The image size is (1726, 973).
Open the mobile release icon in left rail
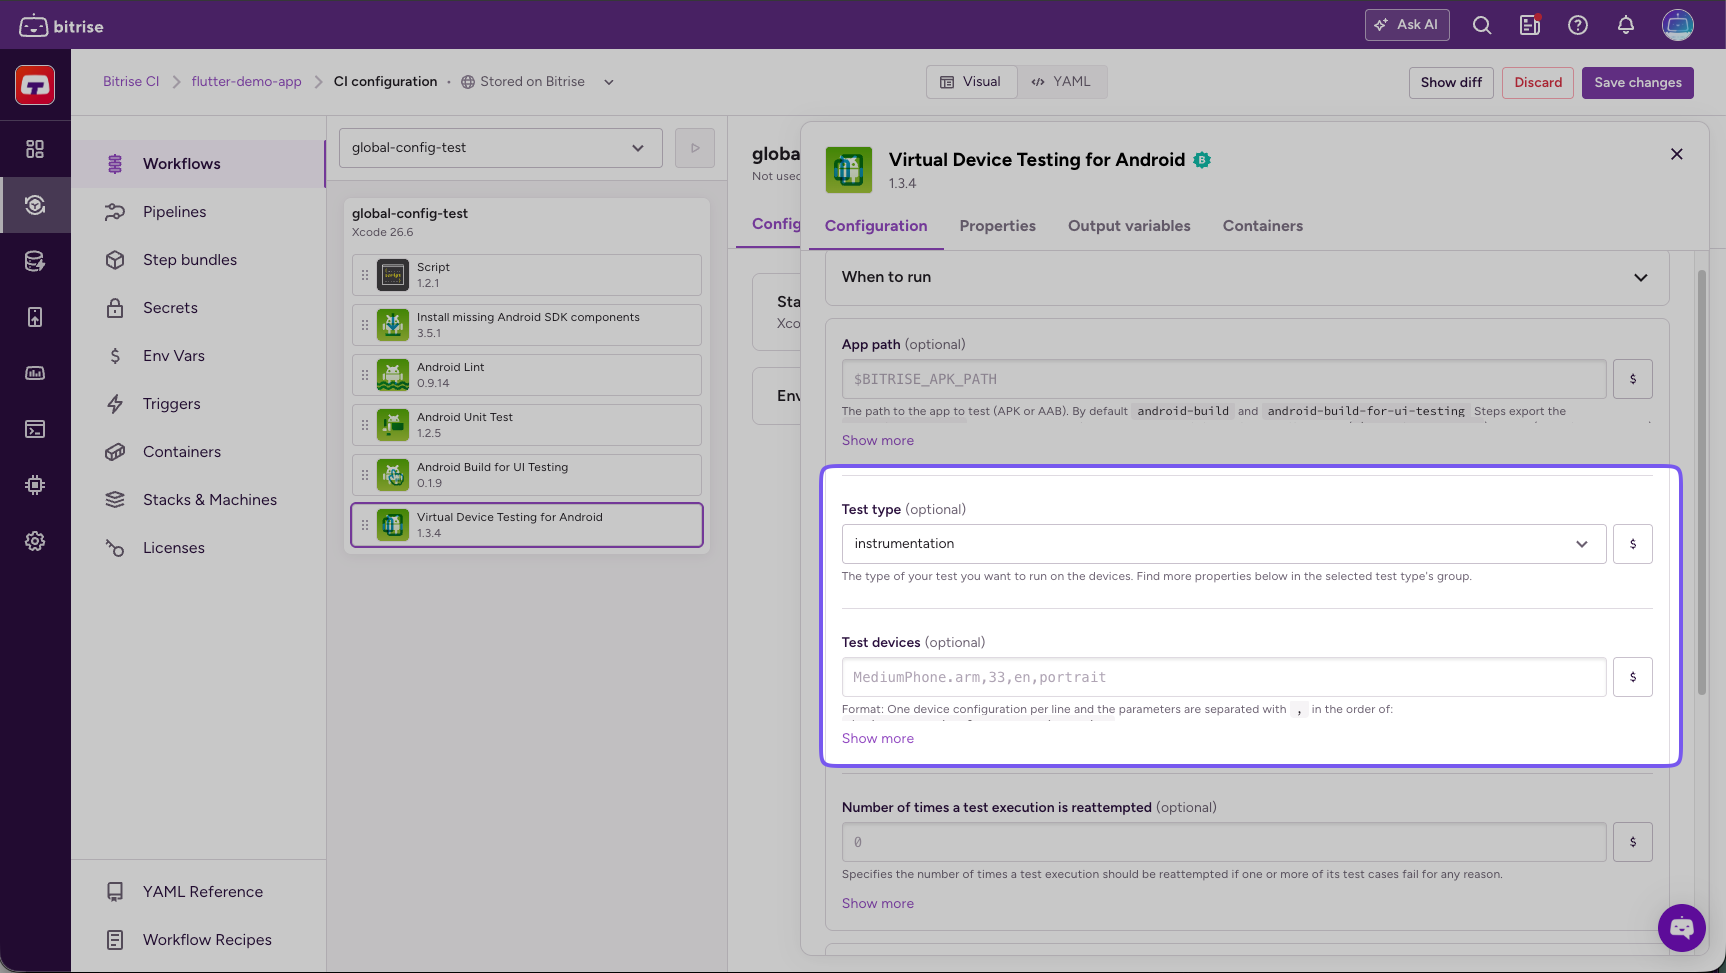(x=35, y=317)
